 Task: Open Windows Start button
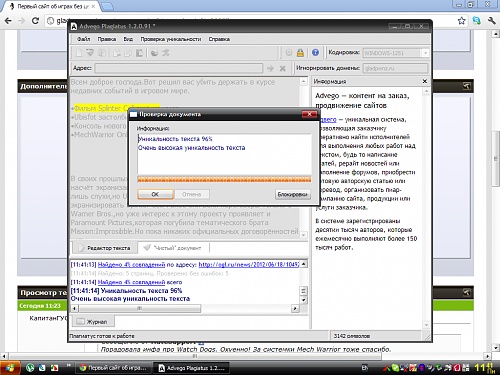10,368
